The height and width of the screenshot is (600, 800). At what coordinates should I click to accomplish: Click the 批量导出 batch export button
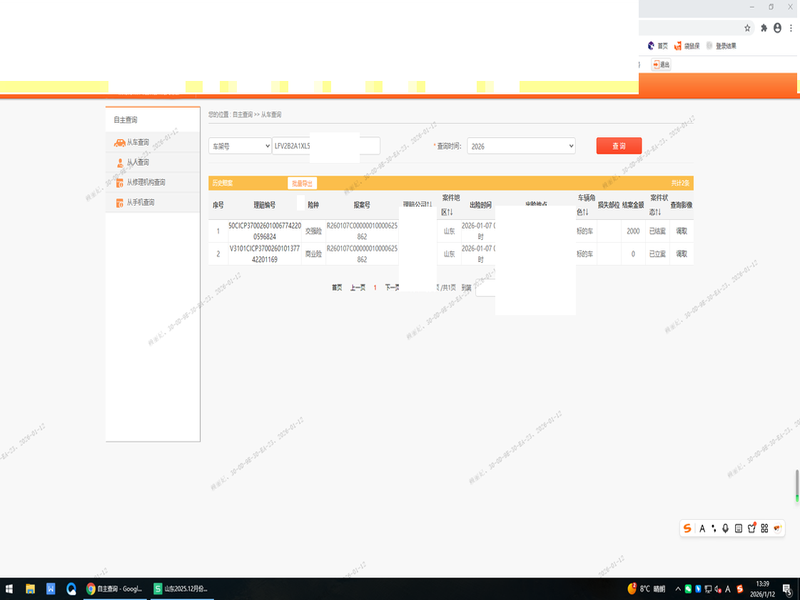point(301,183)
